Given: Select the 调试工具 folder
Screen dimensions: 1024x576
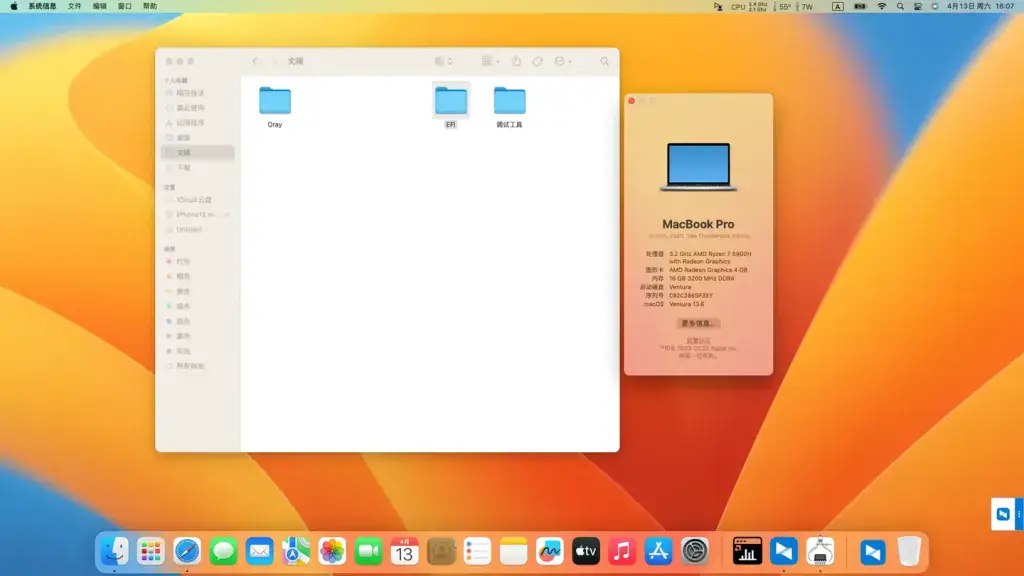Looking at the screenshot, I should click(509, 107).
